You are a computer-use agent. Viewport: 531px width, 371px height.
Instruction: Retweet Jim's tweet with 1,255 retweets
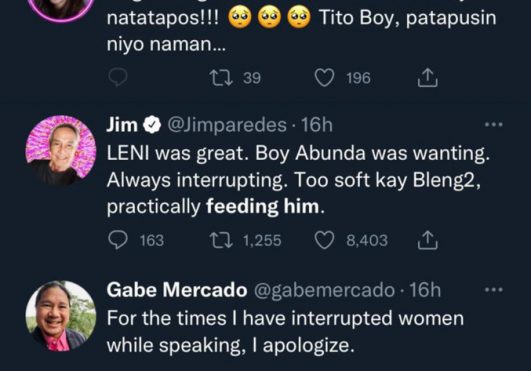click(x=221, y=240)
